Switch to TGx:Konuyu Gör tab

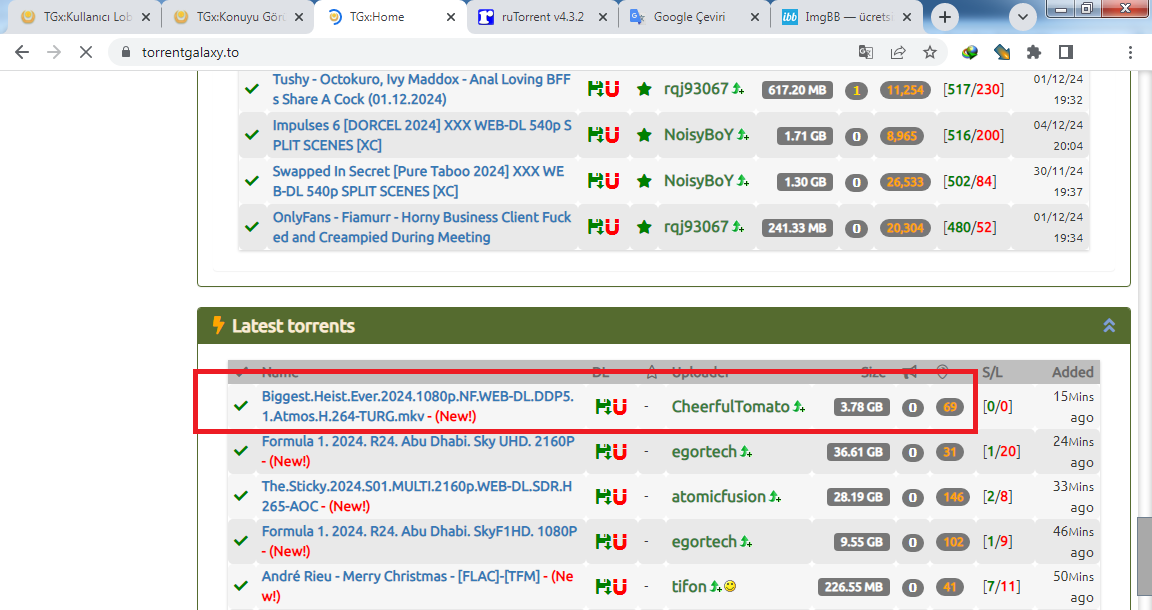[238, 17]
